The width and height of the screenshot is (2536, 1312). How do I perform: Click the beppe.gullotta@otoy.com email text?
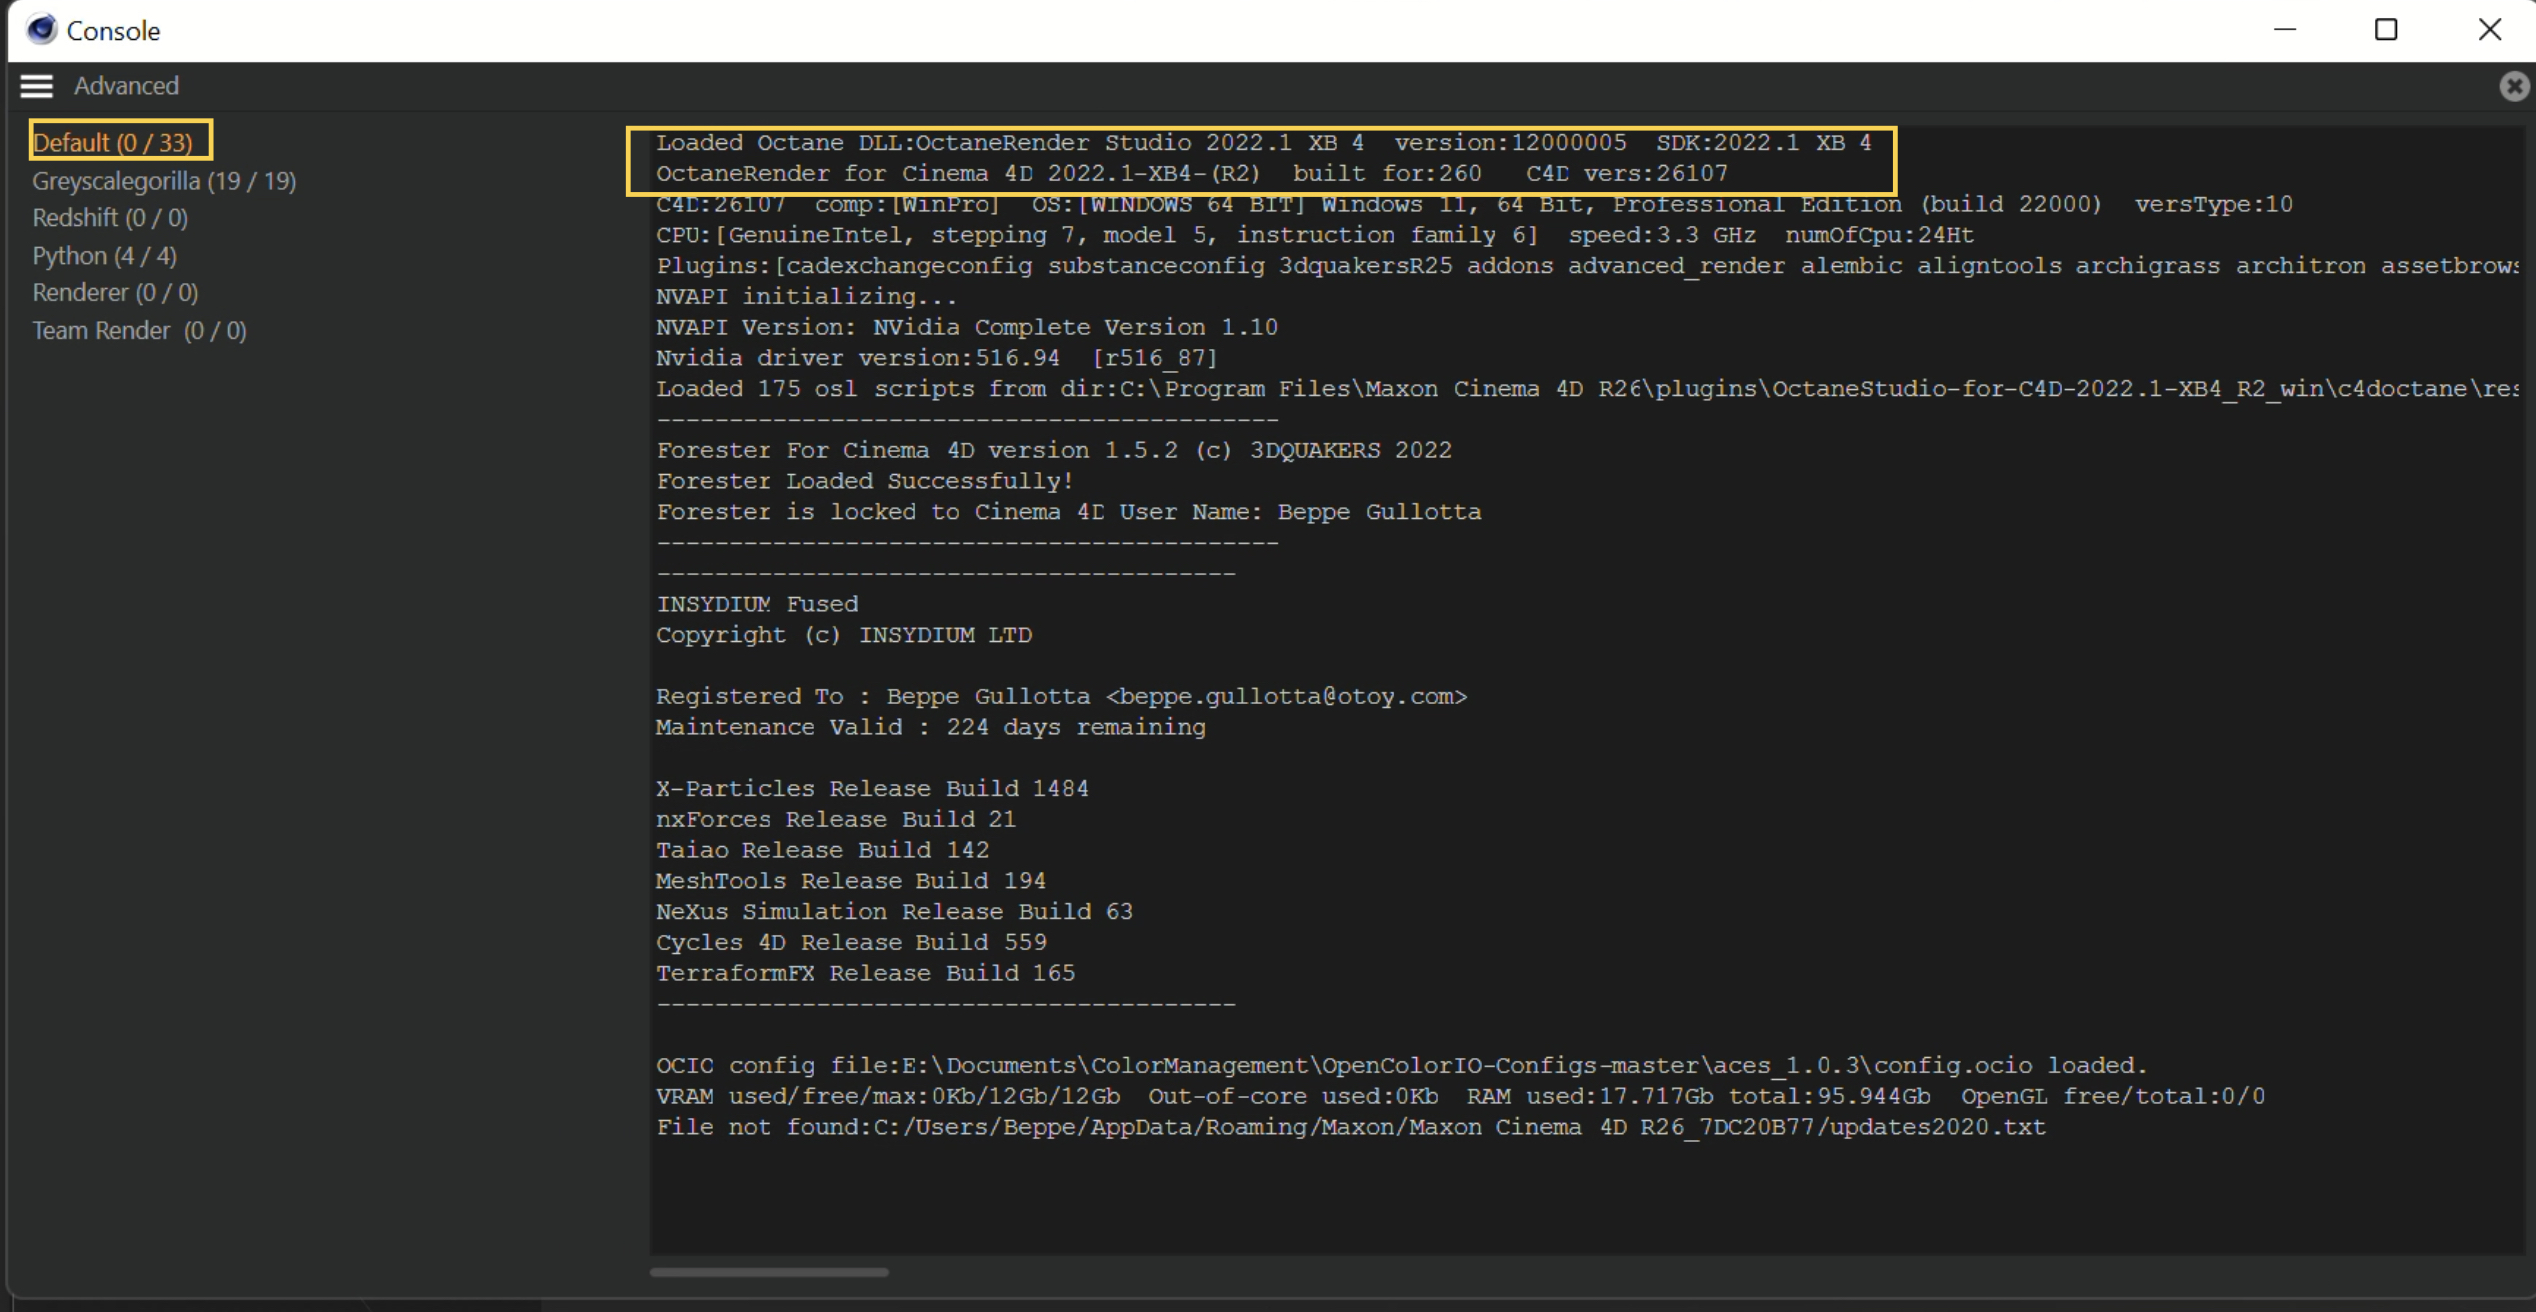(1286, 696)
